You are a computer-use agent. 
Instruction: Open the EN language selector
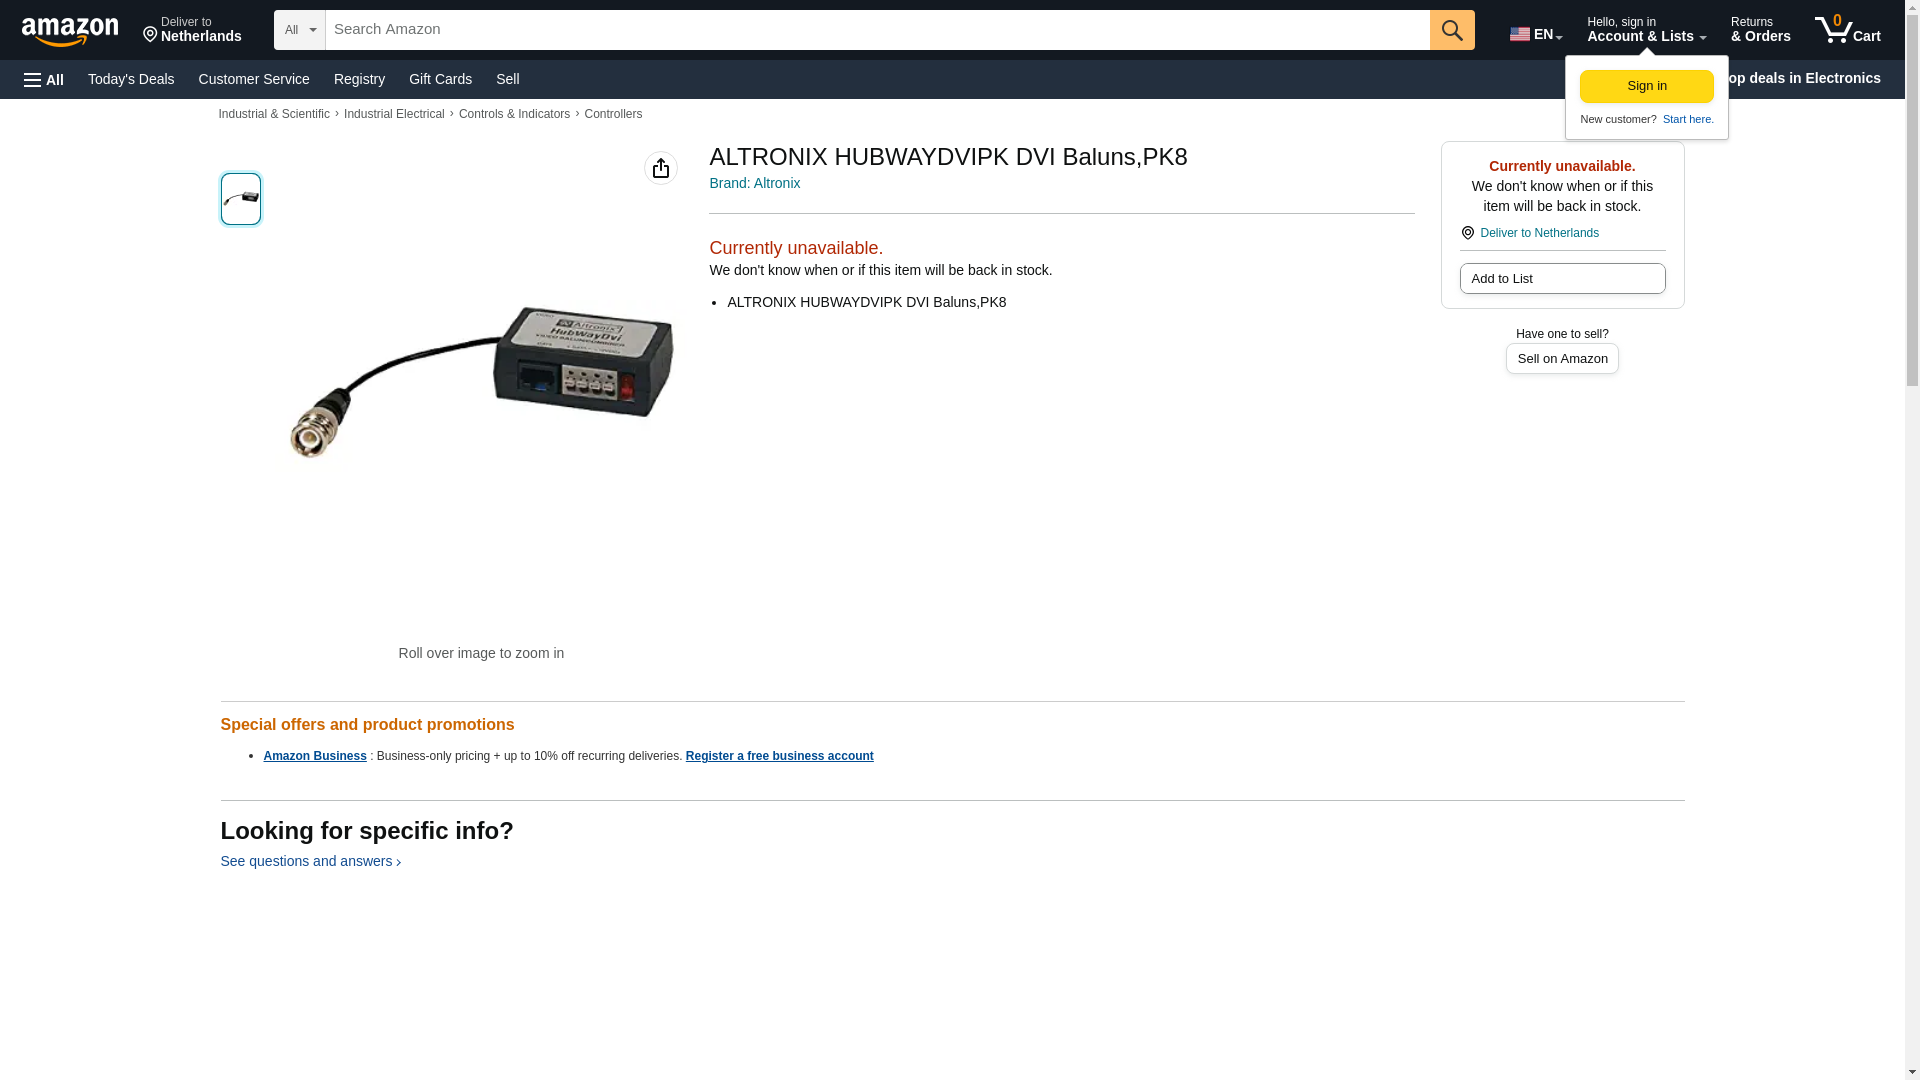tap(1536, 34)
